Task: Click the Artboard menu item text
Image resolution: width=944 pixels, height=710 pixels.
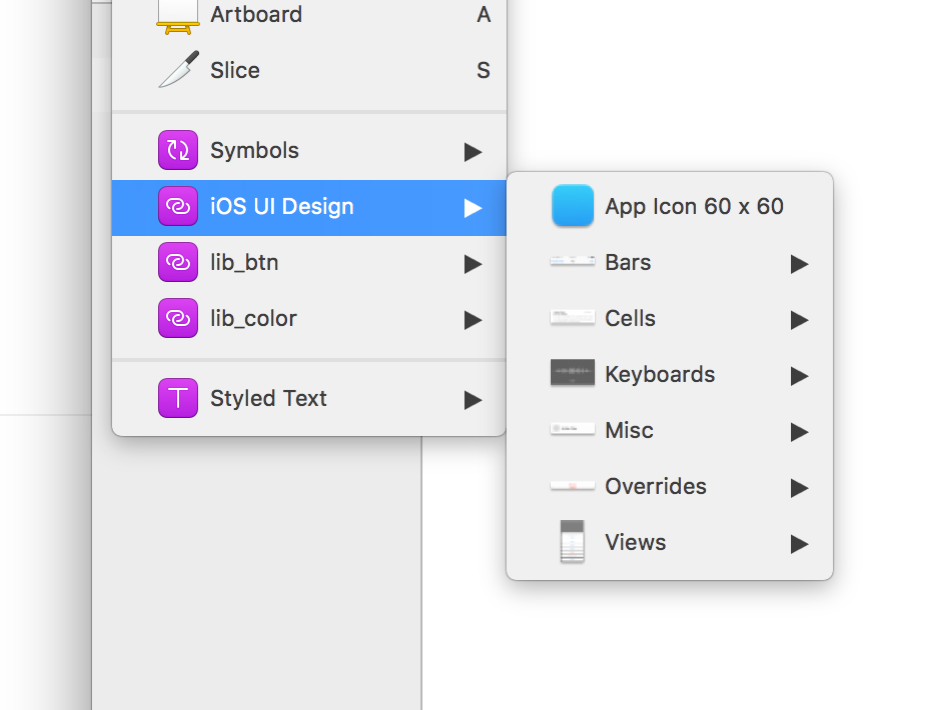Action: tap(256, 15)
